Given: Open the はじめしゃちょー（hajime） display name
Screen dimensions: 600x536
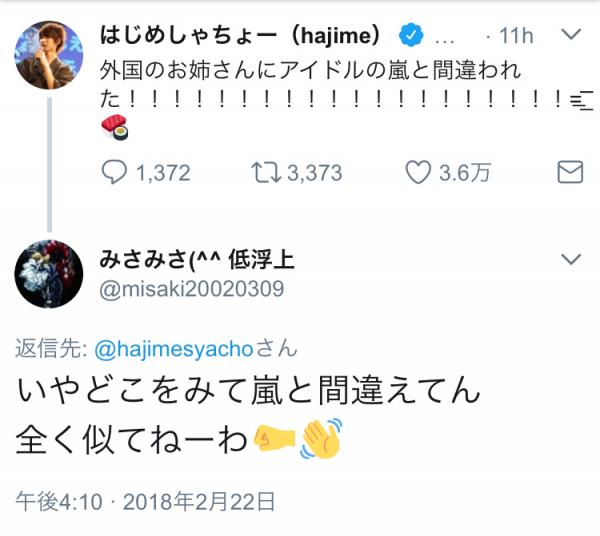Looking at the screenshot, I should pyautogui.click(x=241, y=36).
